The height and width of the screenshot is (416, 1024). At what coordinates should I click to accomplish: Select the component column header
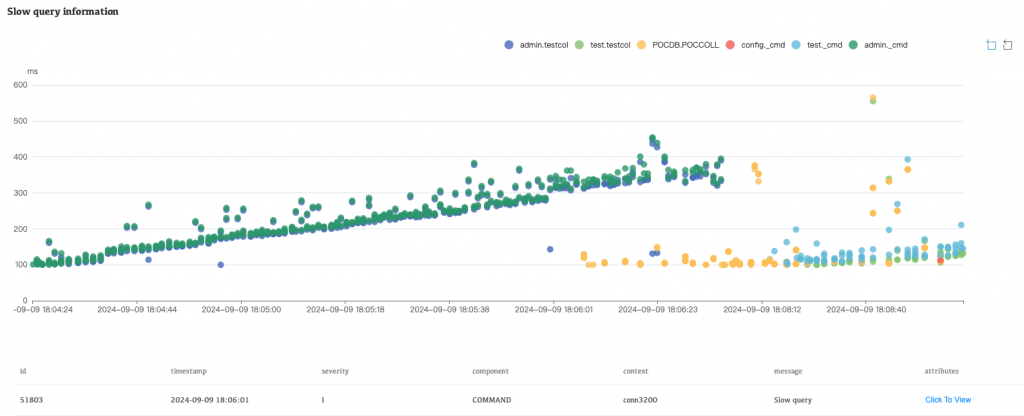pos(492,371)
